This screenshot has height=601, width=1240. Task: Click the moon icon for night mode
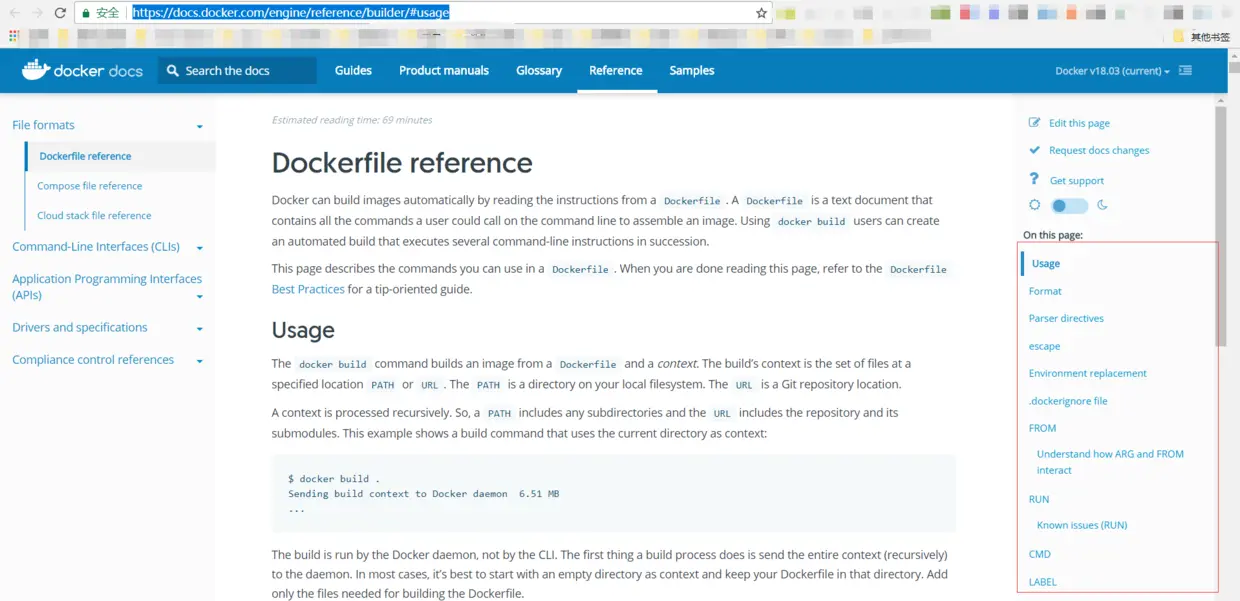coord(1102,205)
